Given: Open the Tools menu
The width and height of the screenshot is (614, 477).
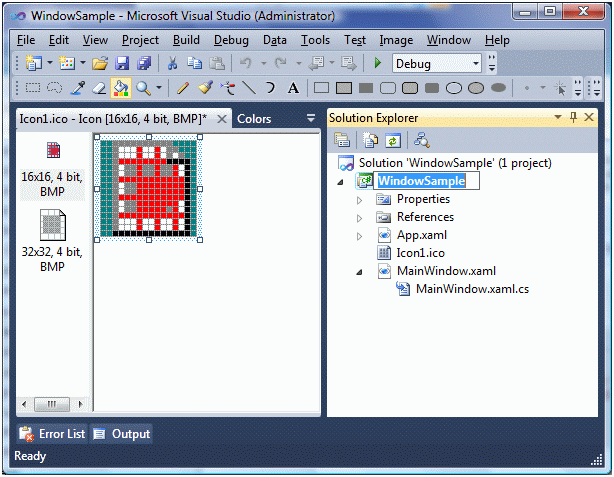Looking at the screenshot, I should click(315, 40).
